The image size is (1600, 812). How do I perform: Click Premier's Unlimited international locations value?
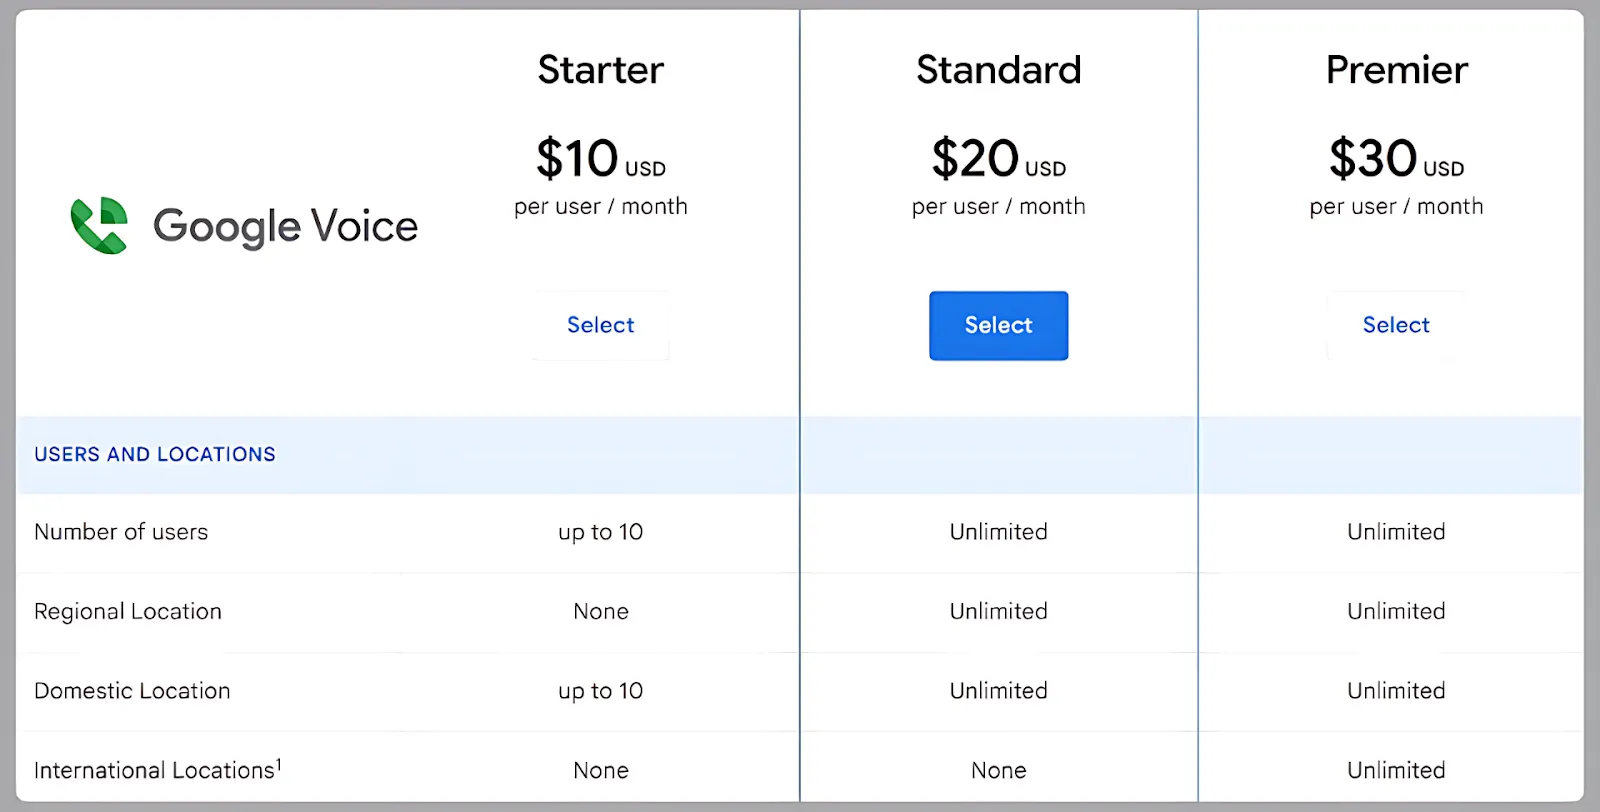click(x=1396, y=770)
